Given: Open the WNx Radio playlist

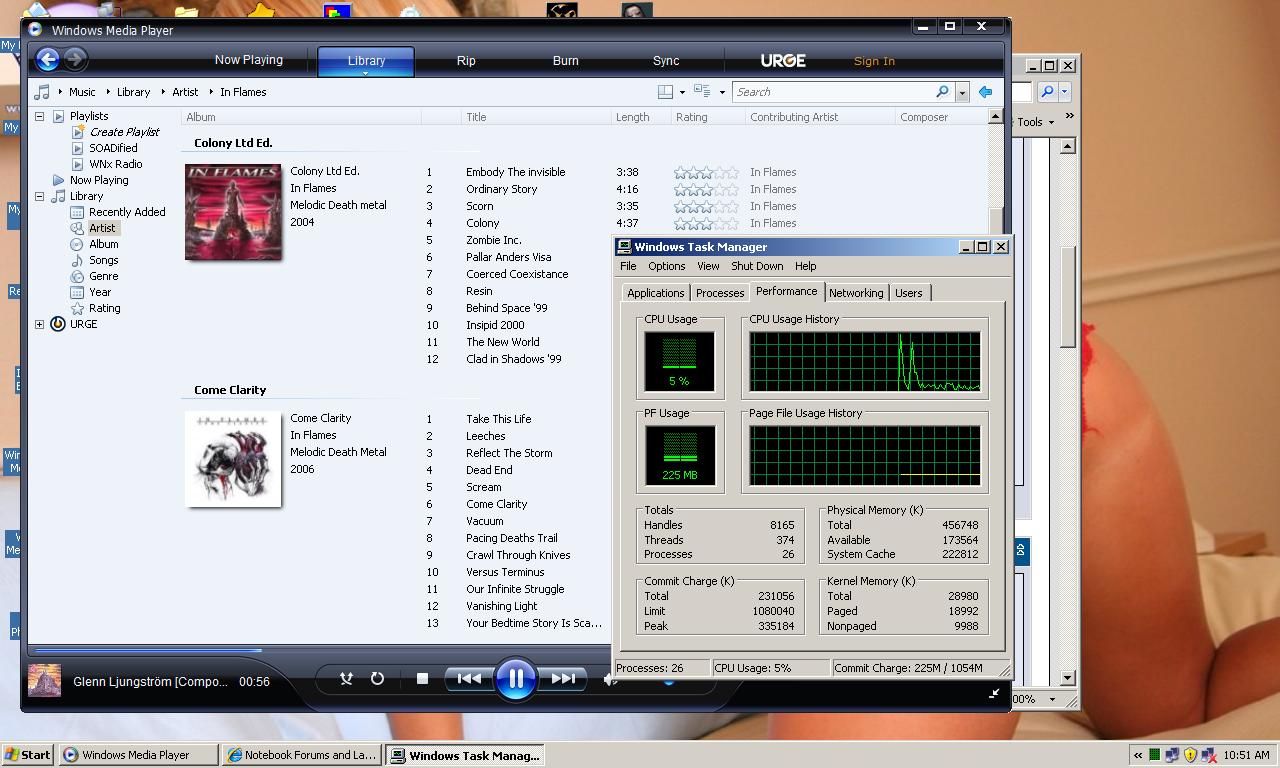Looking at the screenshot, I should coord(115,164).
